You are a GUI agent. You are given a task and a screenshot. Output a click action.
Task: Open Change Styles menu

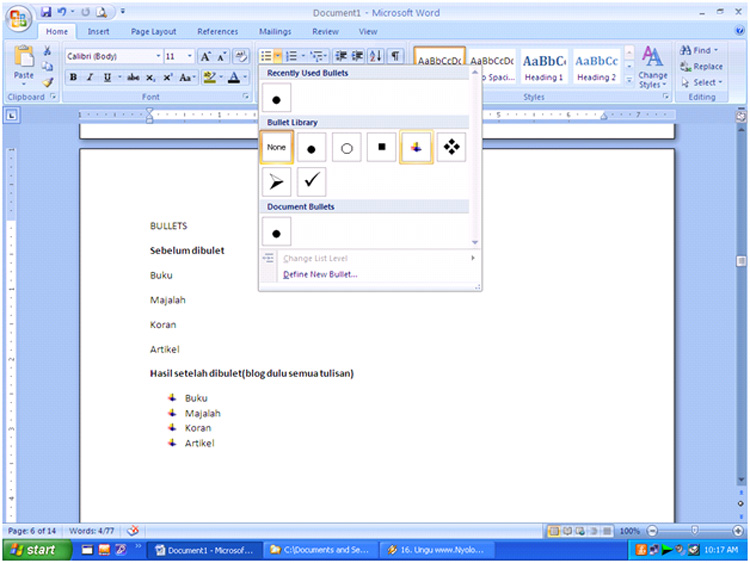click(x=652, y=67)
